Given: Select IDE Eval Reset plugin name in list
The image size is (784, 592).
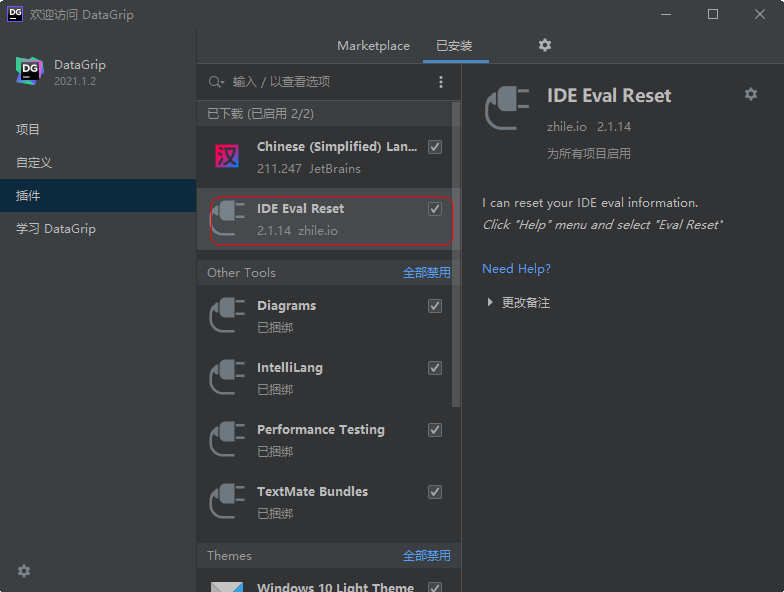Looking at the screenshot, I should click(x=300, y=208).
